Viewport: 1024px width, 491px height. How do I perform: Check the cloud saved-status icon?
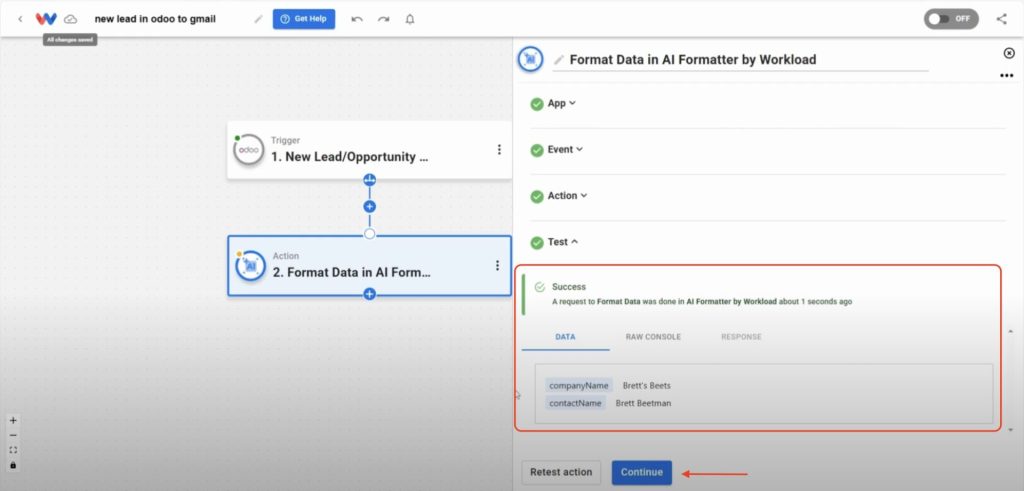click(70, 19)
